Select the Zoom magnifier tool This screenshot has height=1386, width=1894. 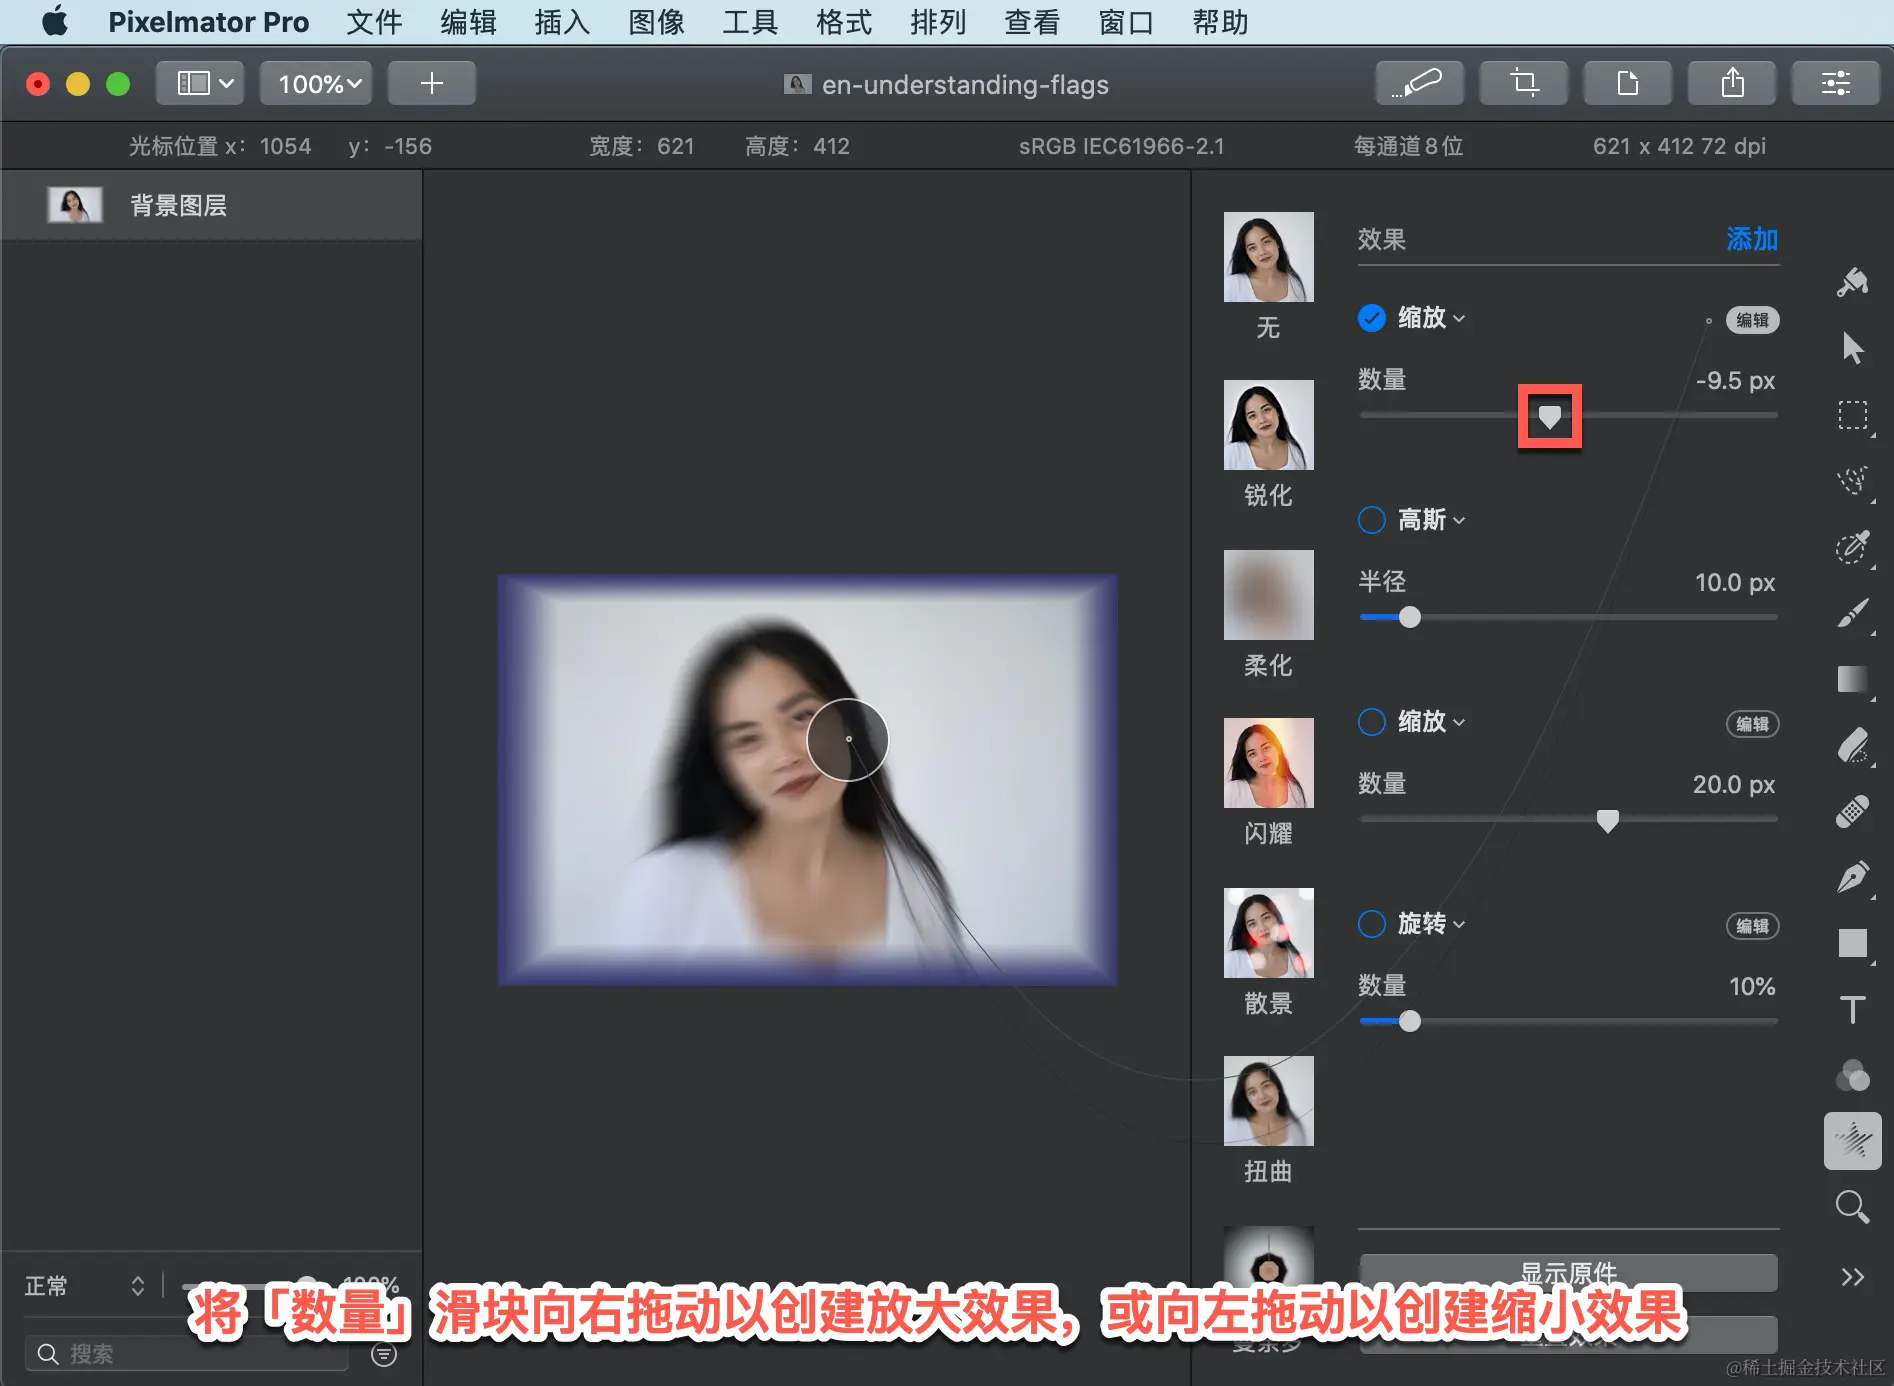tap(1852, 1207)
